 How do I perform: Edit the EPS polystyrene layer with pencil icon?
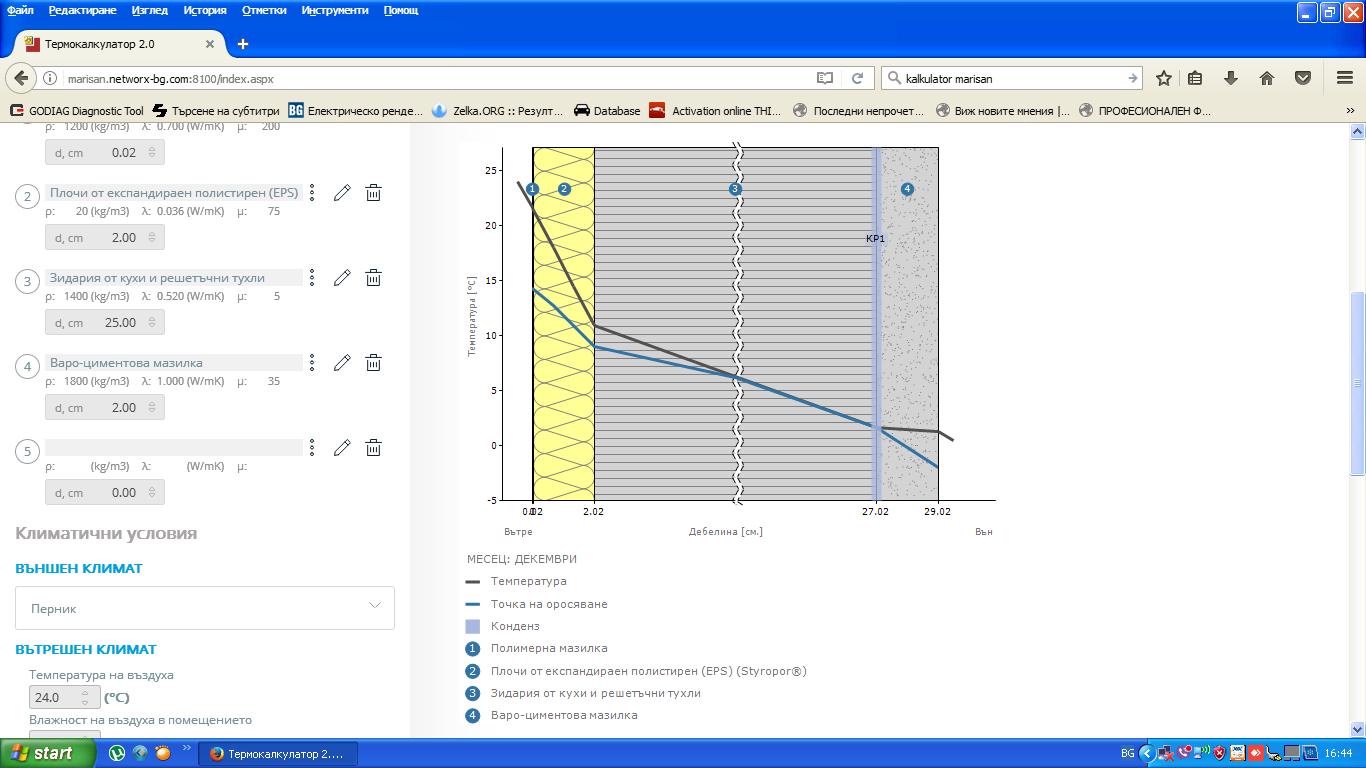pyautogui.click(x=342, y=193)
